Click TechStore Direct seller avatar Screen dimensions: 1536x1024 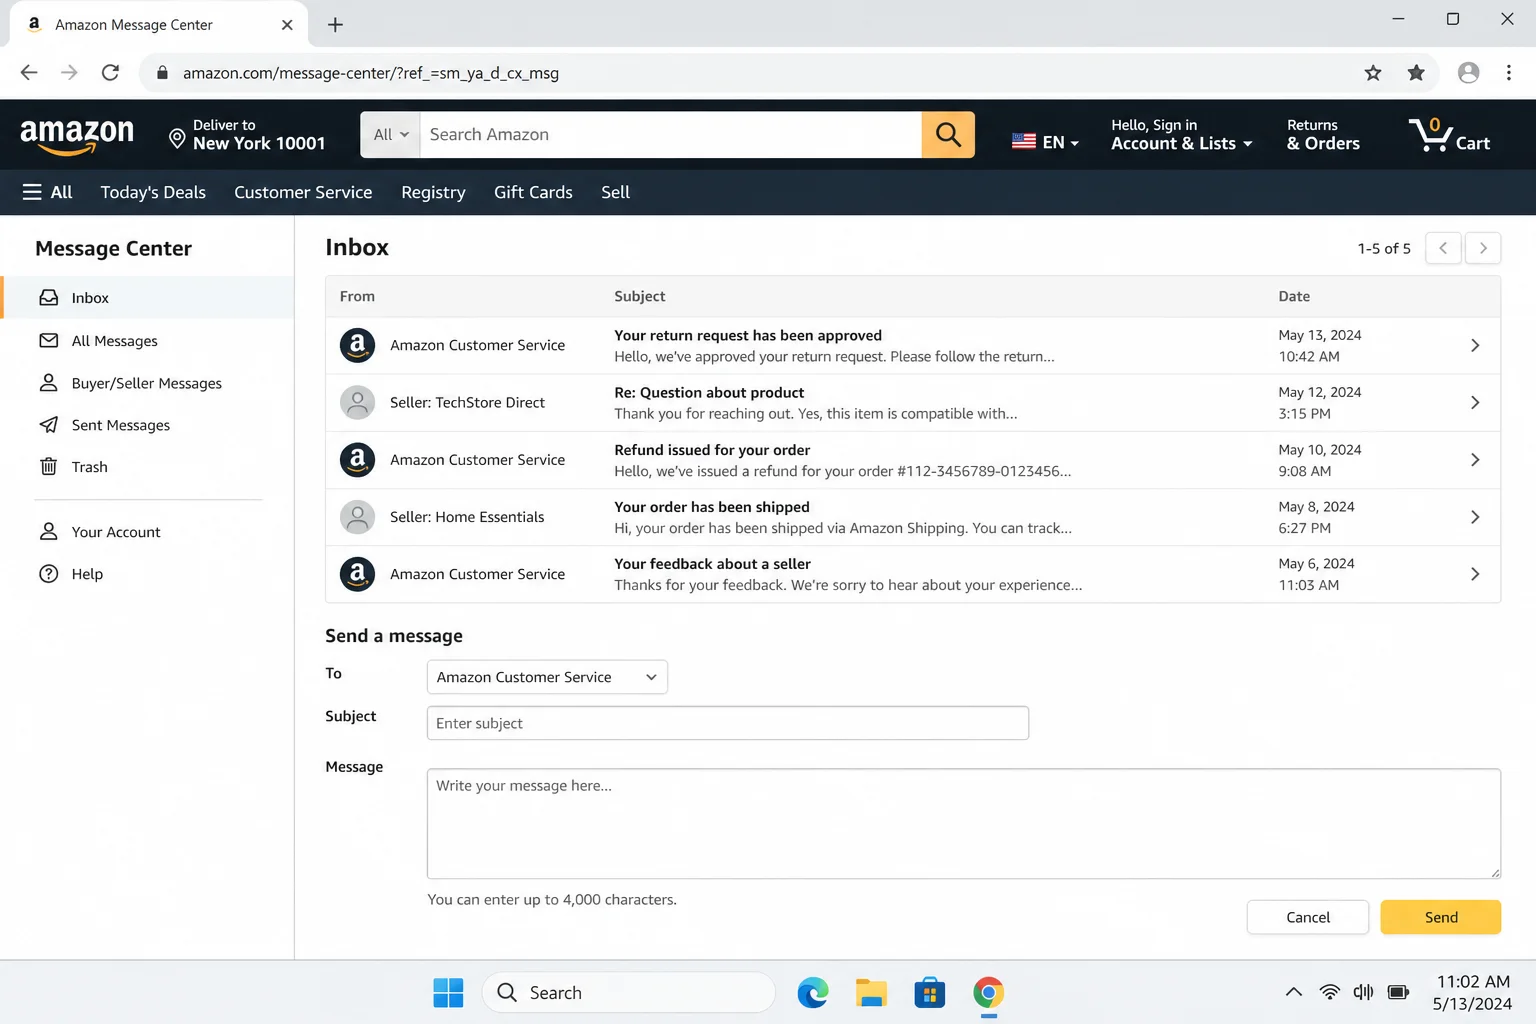point(357,402)
